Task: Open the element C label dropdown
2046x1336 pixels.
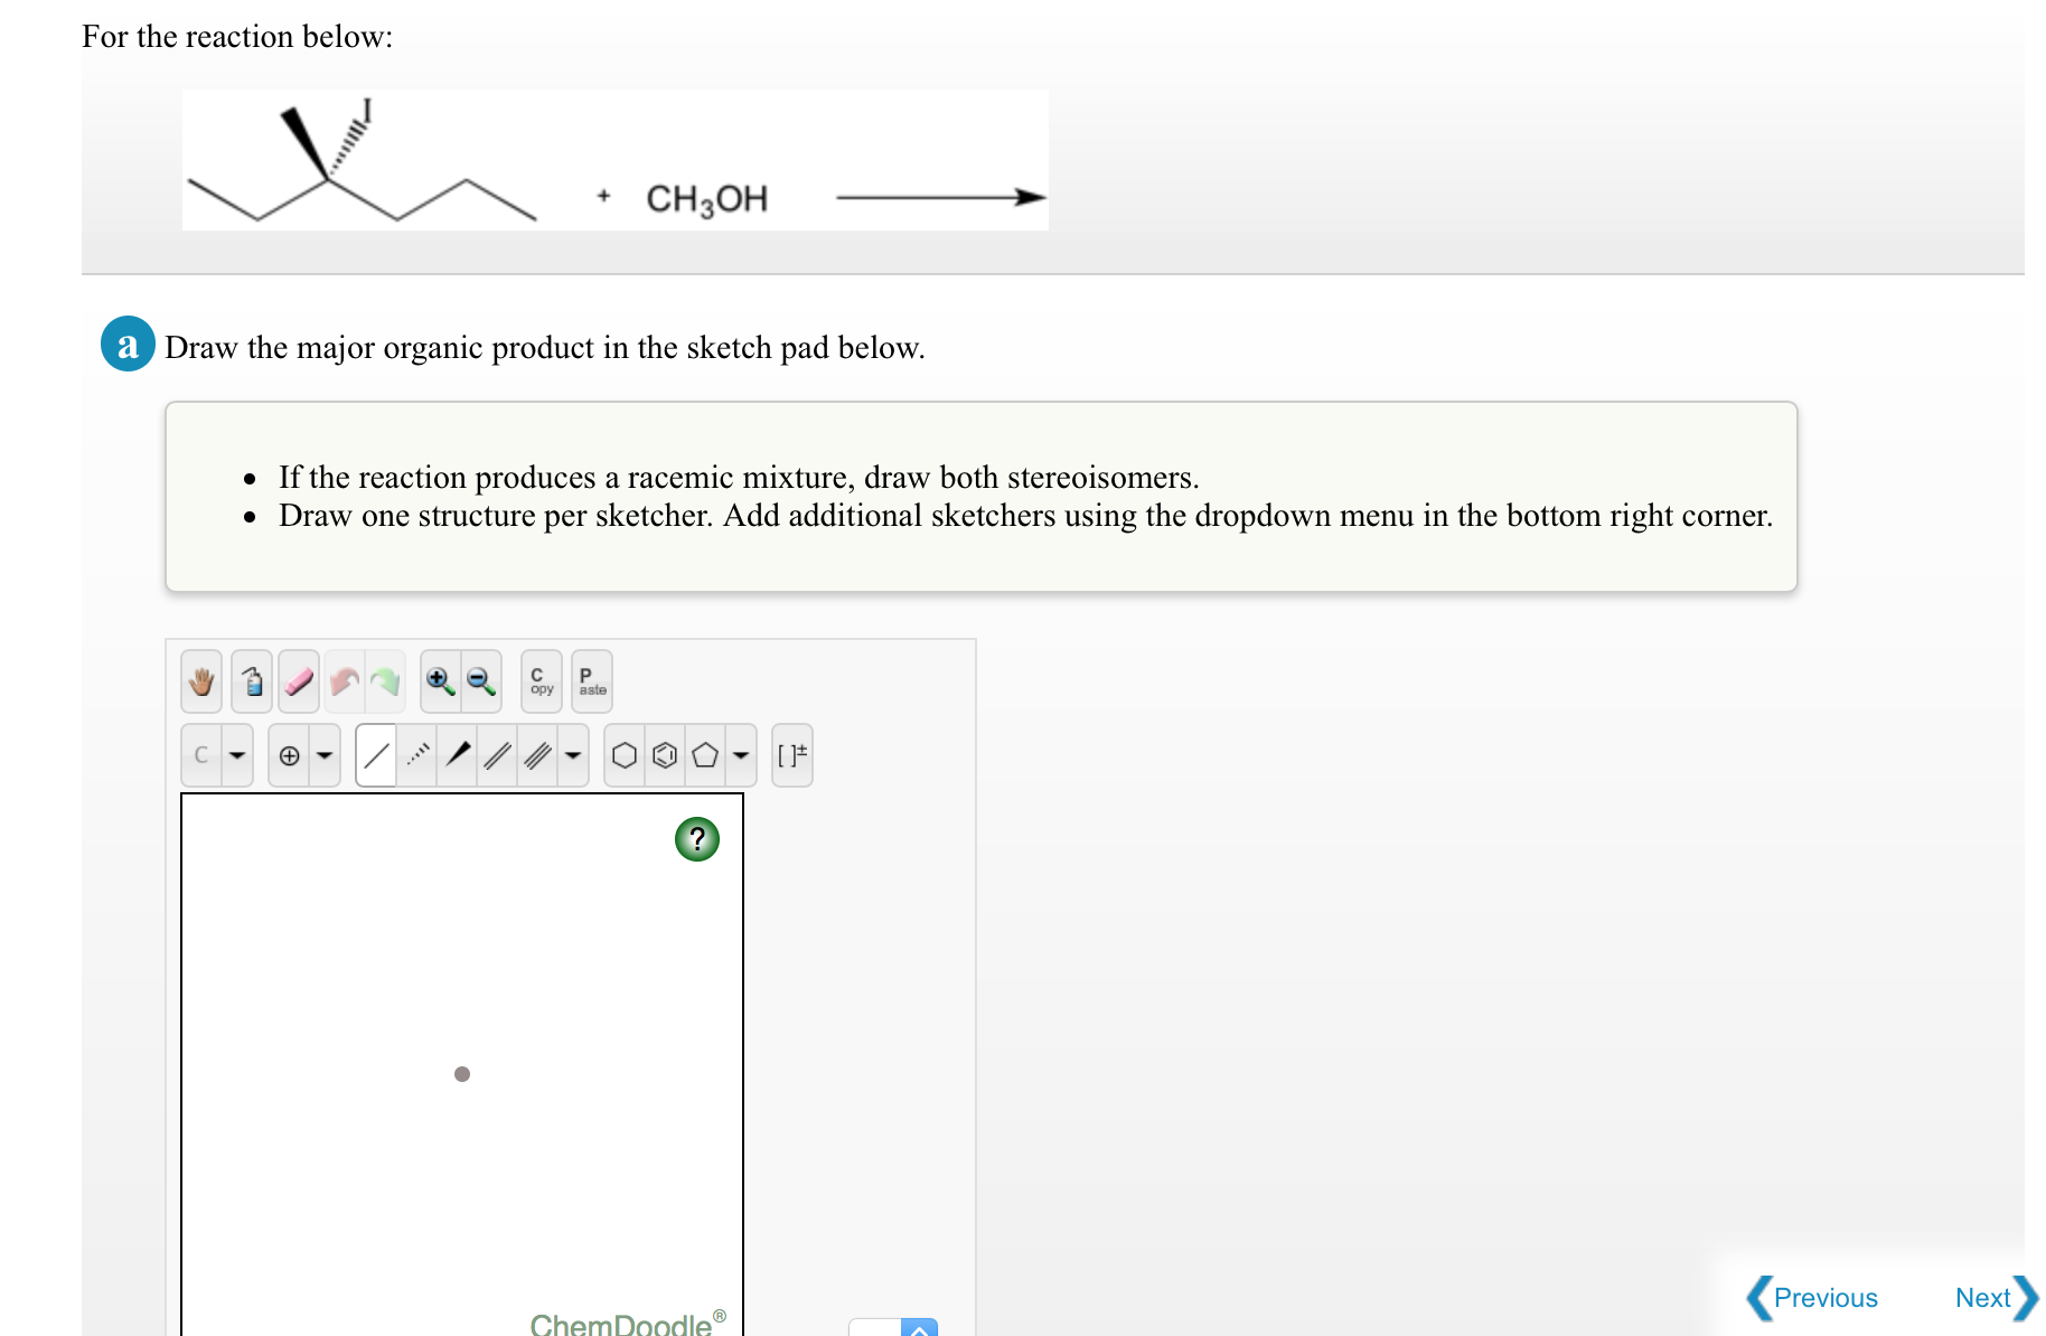Action: [237, 755]
